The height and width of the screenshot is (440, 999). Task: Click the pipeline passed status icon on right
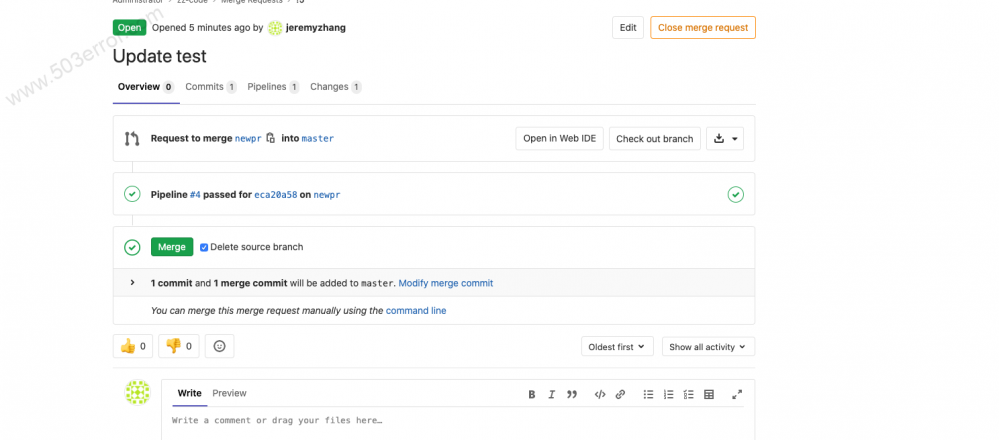[x=735, y=194]
